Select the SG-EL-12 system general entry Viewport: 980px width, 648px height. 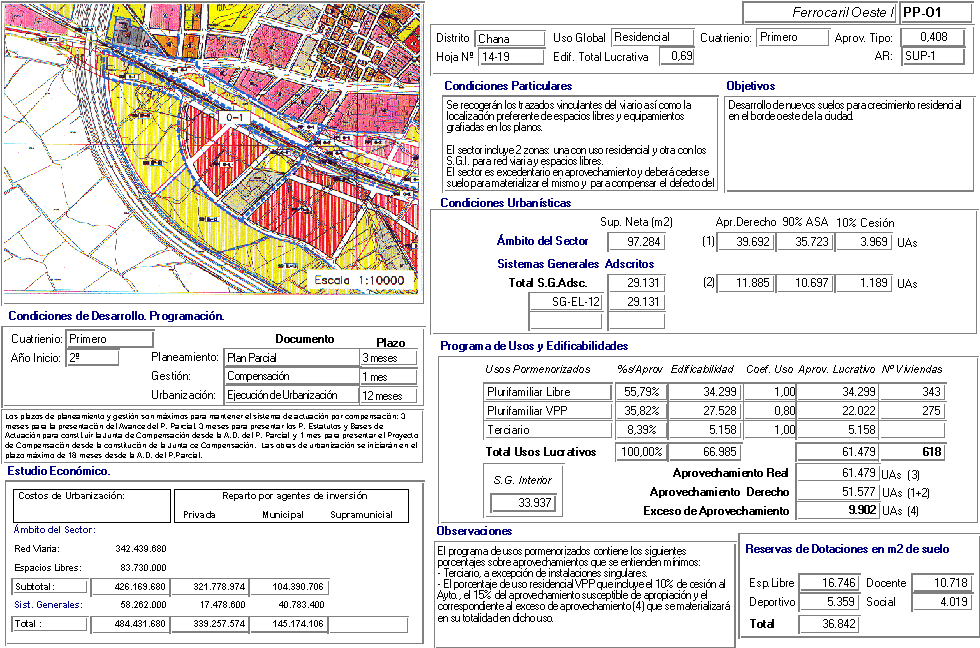pos(565,302)
